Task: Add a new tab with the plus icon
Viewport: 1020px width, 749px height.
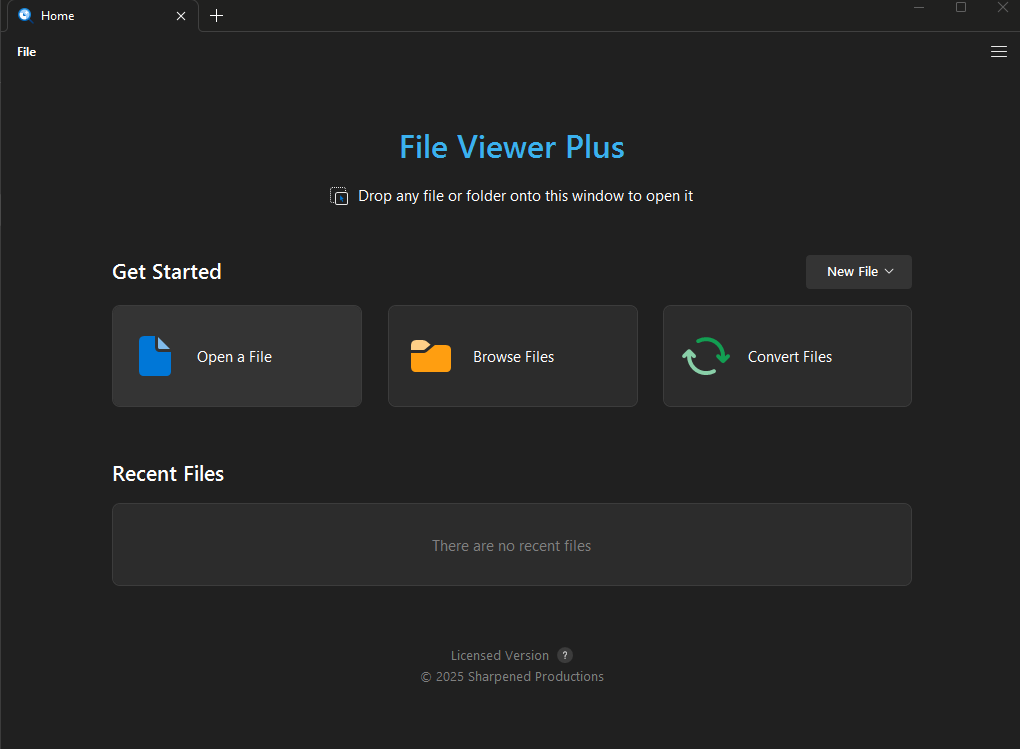Action: click(x=216, y=16)
